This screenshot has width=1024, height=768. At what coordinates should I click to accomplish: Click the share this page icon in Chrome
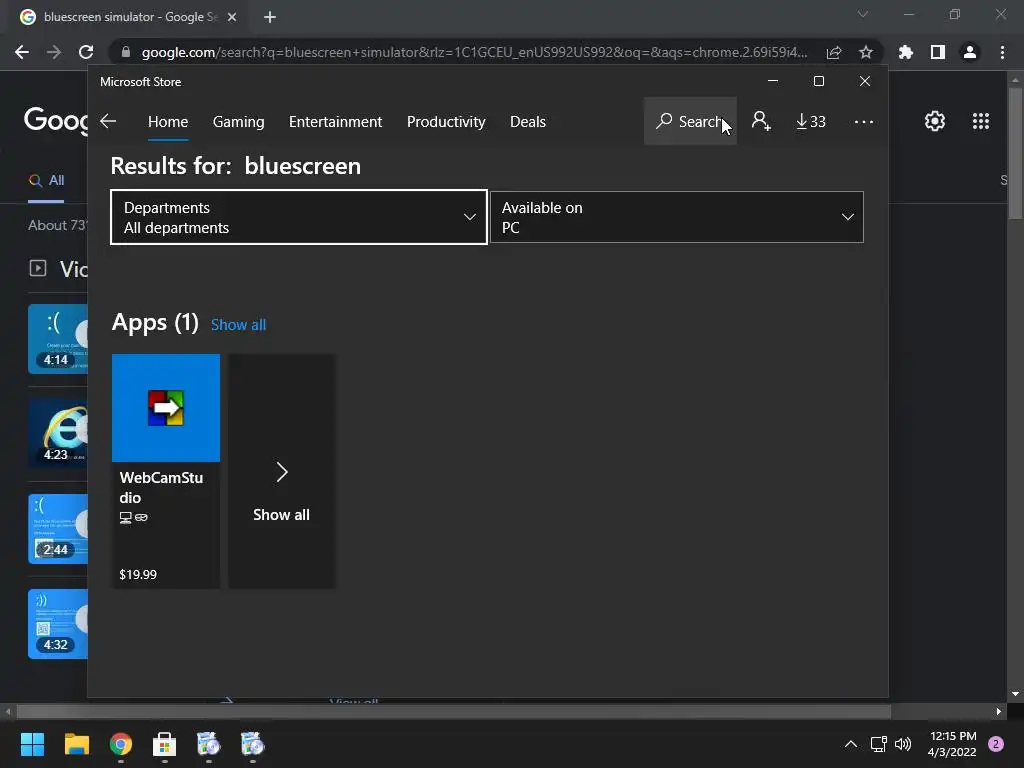click(x=834, y=52)
